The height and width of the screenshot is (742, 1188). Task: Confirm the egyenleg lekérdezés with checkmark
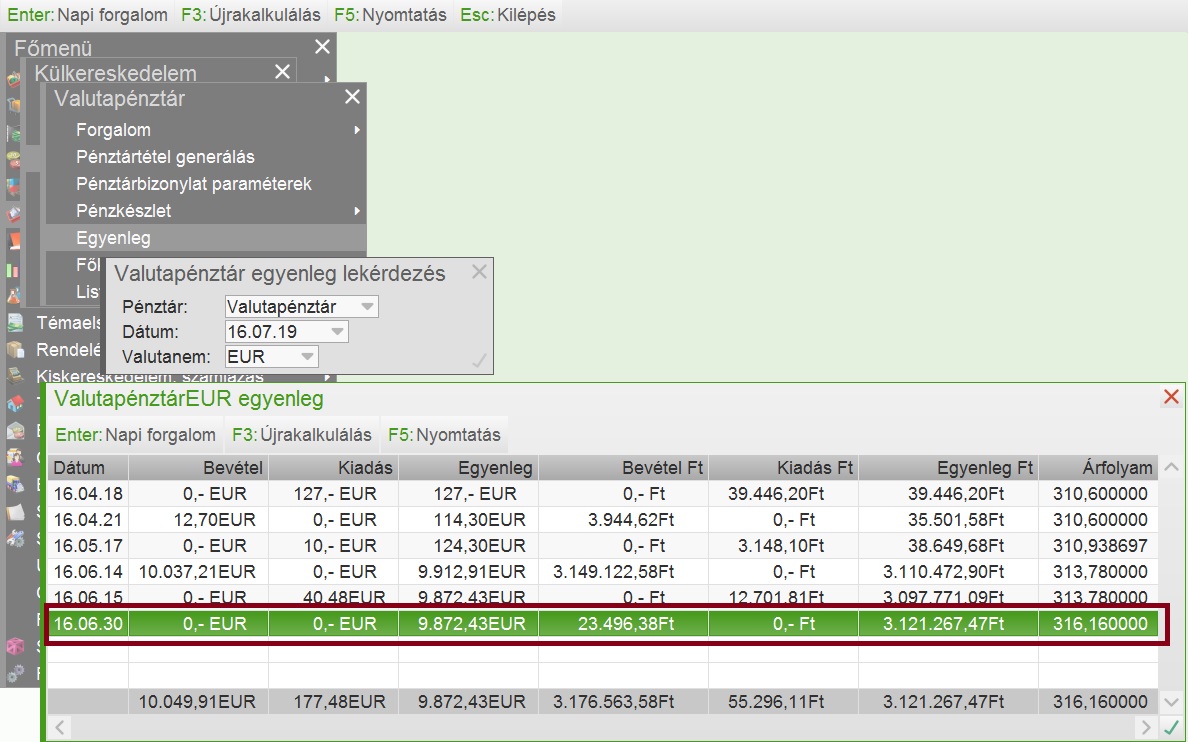coord(479,361)
